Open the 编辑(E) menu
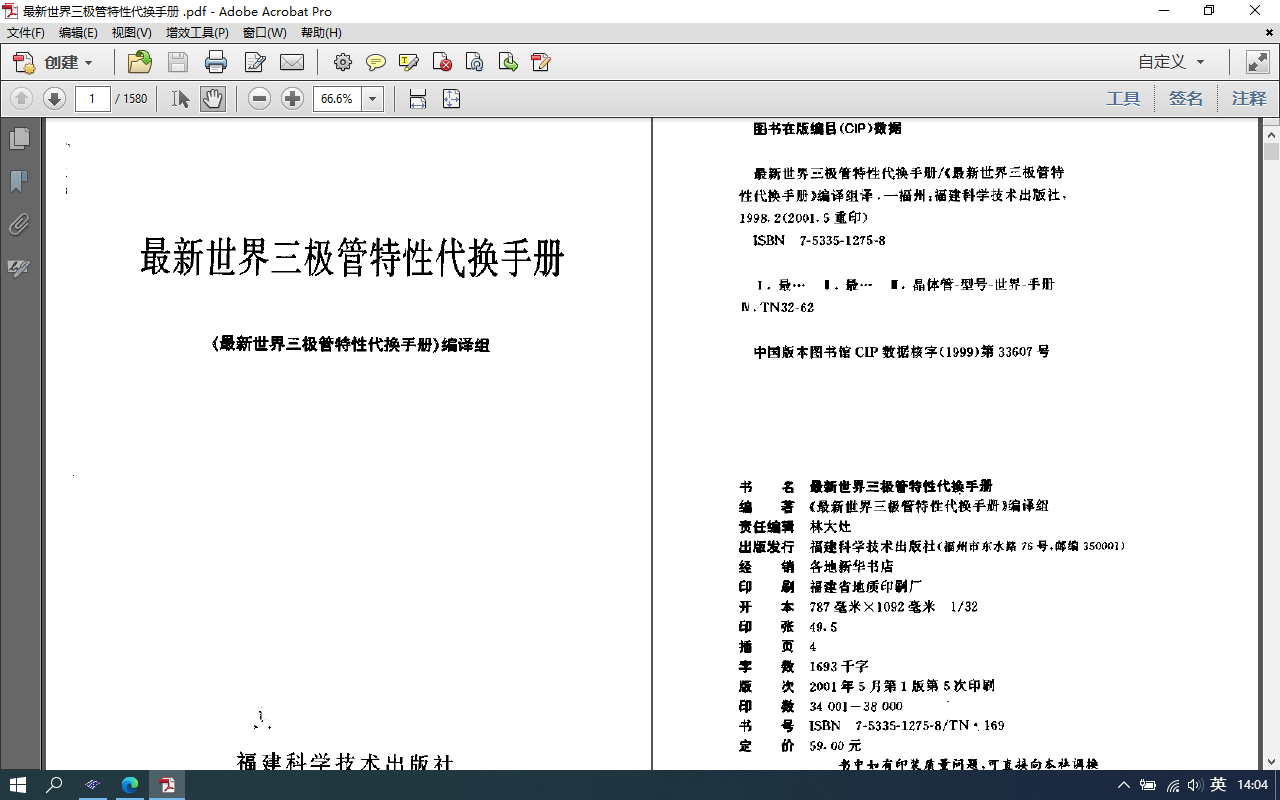The height and width of the screenshot is (800, 1280). click(x=78, y=33)
